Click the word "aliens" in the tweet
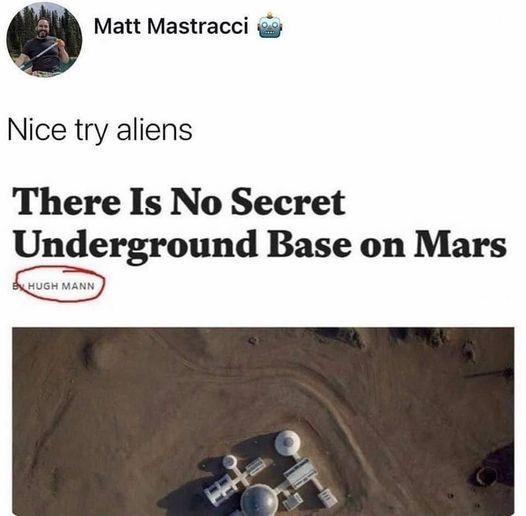Viewport: 526px width, 516px height. click(154, 129)
